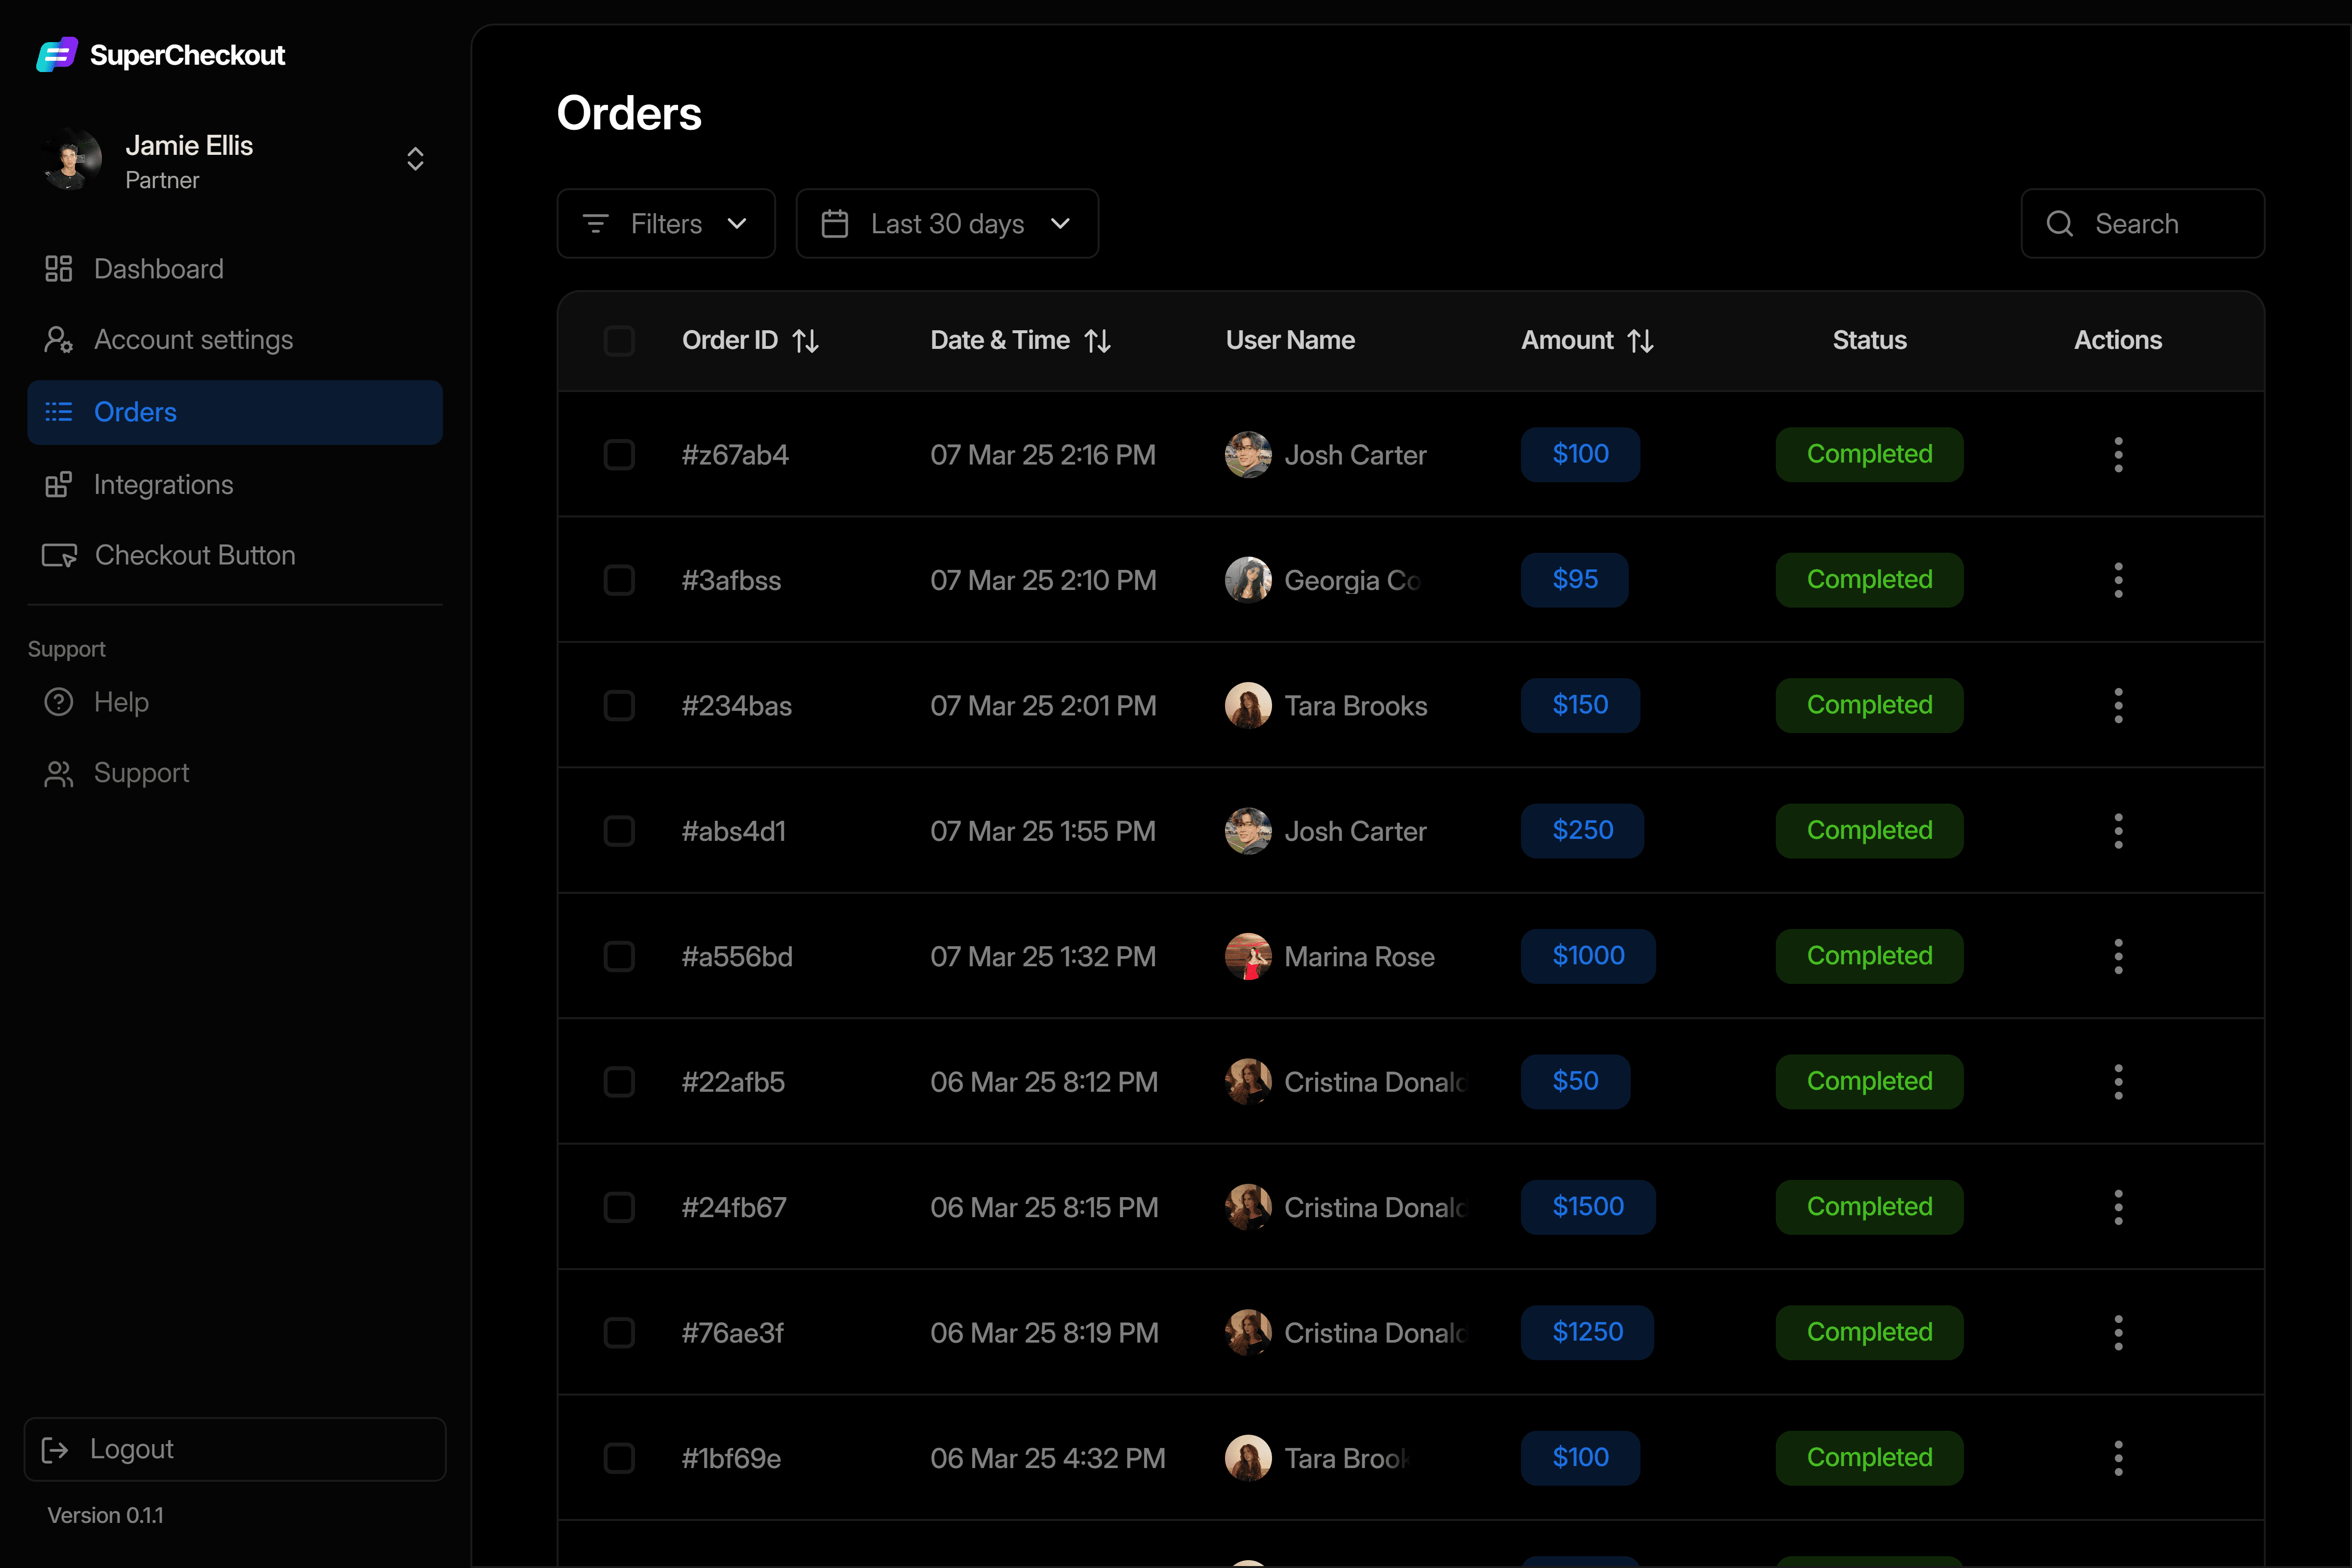Open actions menu for order #z67ab4
The image size is (2352, 1568).
2118,455
